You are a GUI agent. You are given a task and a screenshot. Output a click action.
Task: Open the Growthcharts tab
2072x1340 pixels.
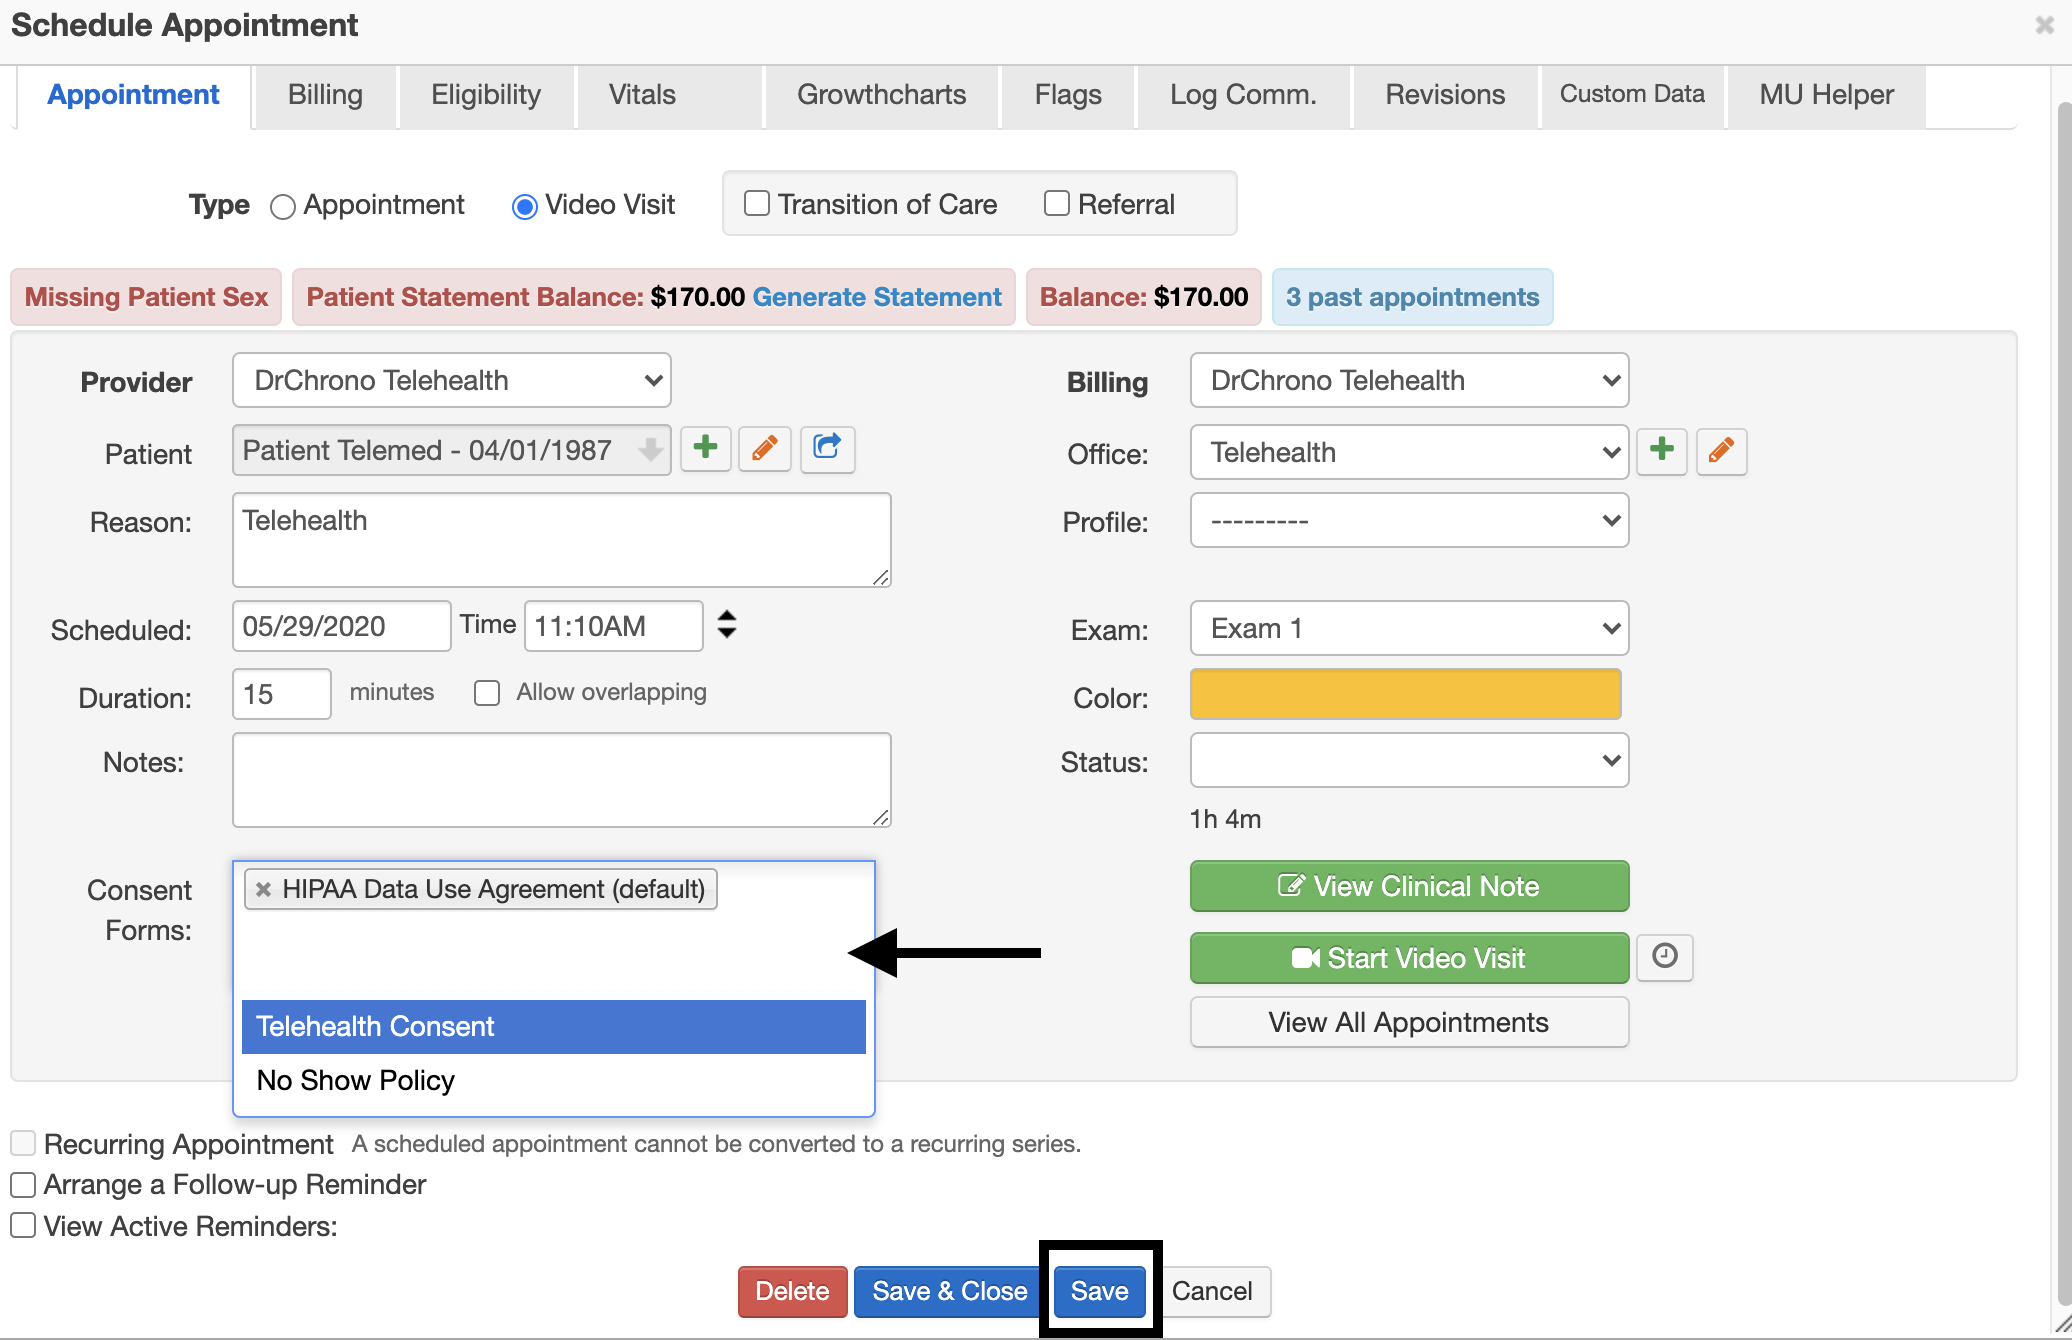click(x=881, y=95)
